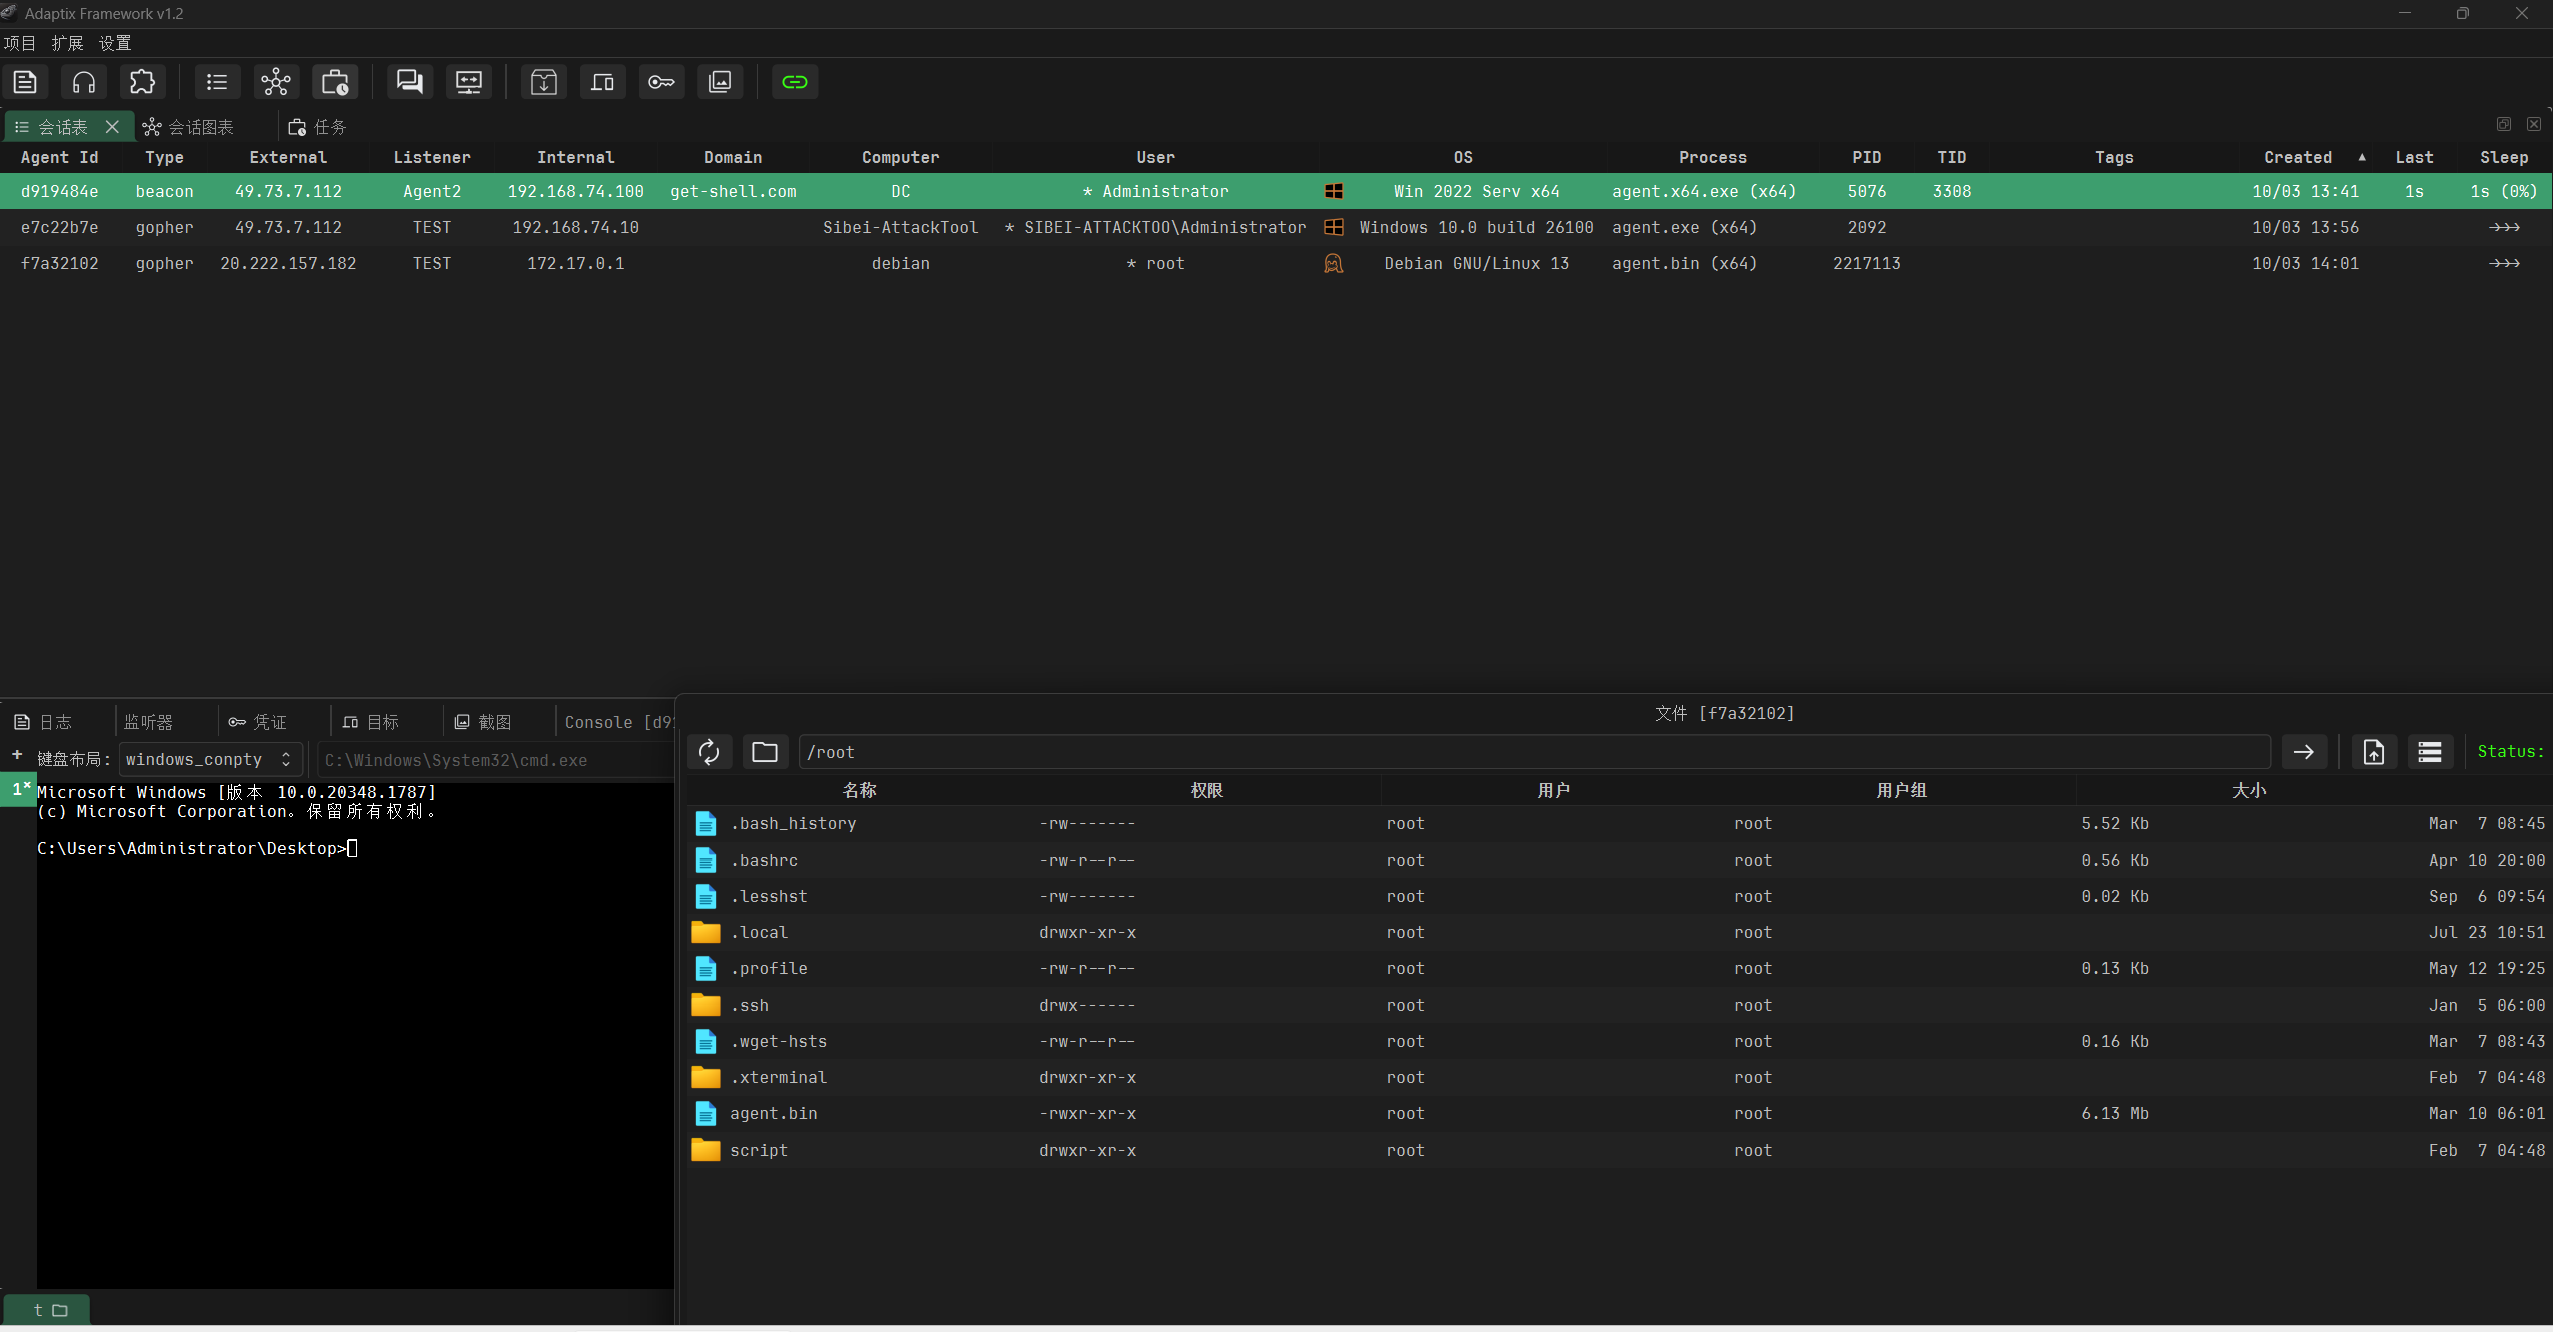Click the credentials key icon in toolbar
This screenshot has width=2553, height=1332.
point(661,82)
